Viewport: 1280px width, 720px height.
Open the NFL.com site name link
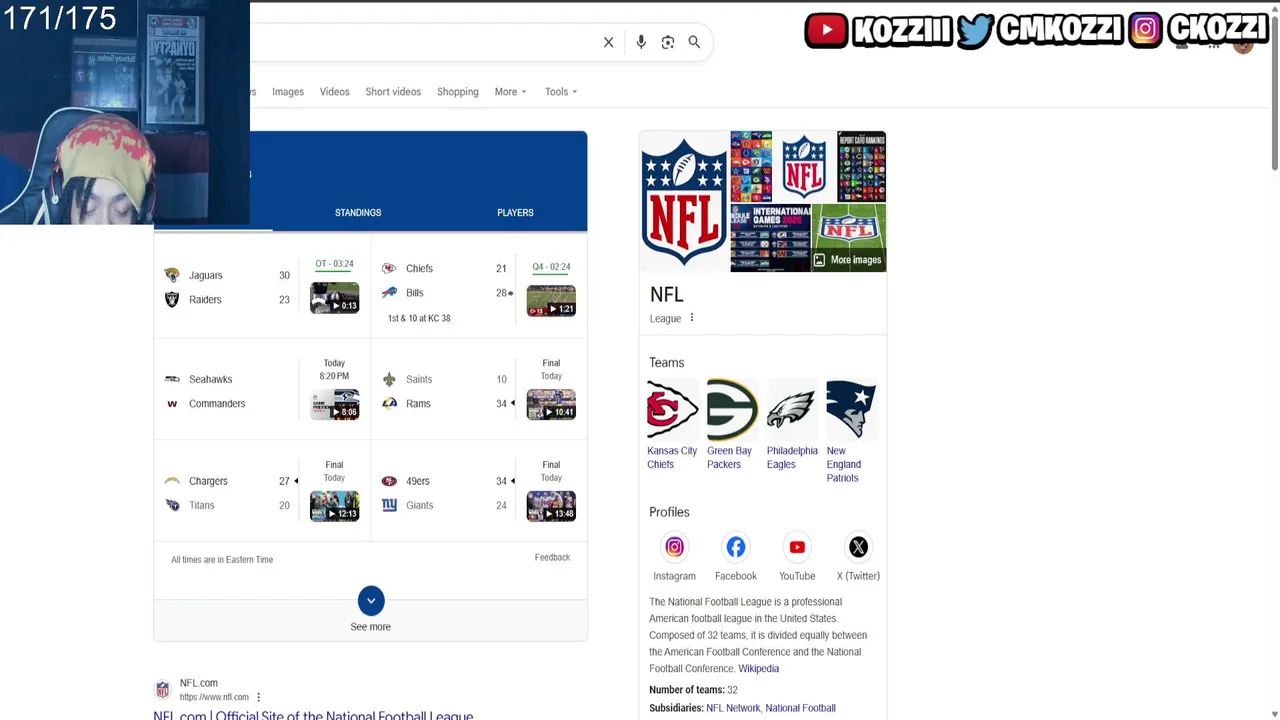click(199, 683)
